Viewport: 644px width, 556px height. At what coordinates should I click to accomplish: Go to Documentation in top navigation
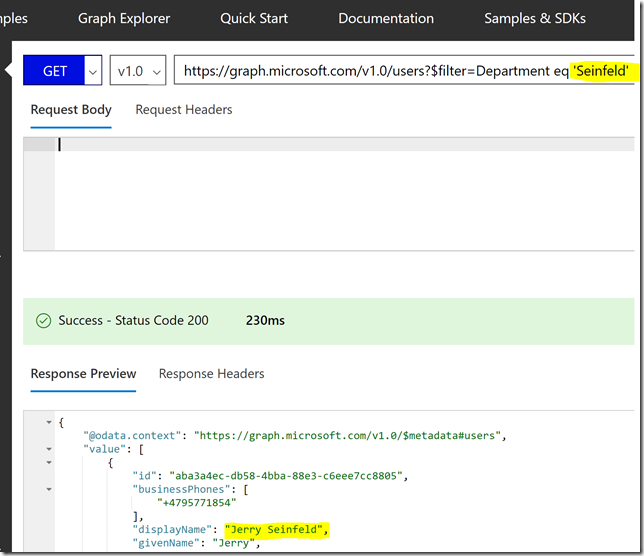pos(386,18)
